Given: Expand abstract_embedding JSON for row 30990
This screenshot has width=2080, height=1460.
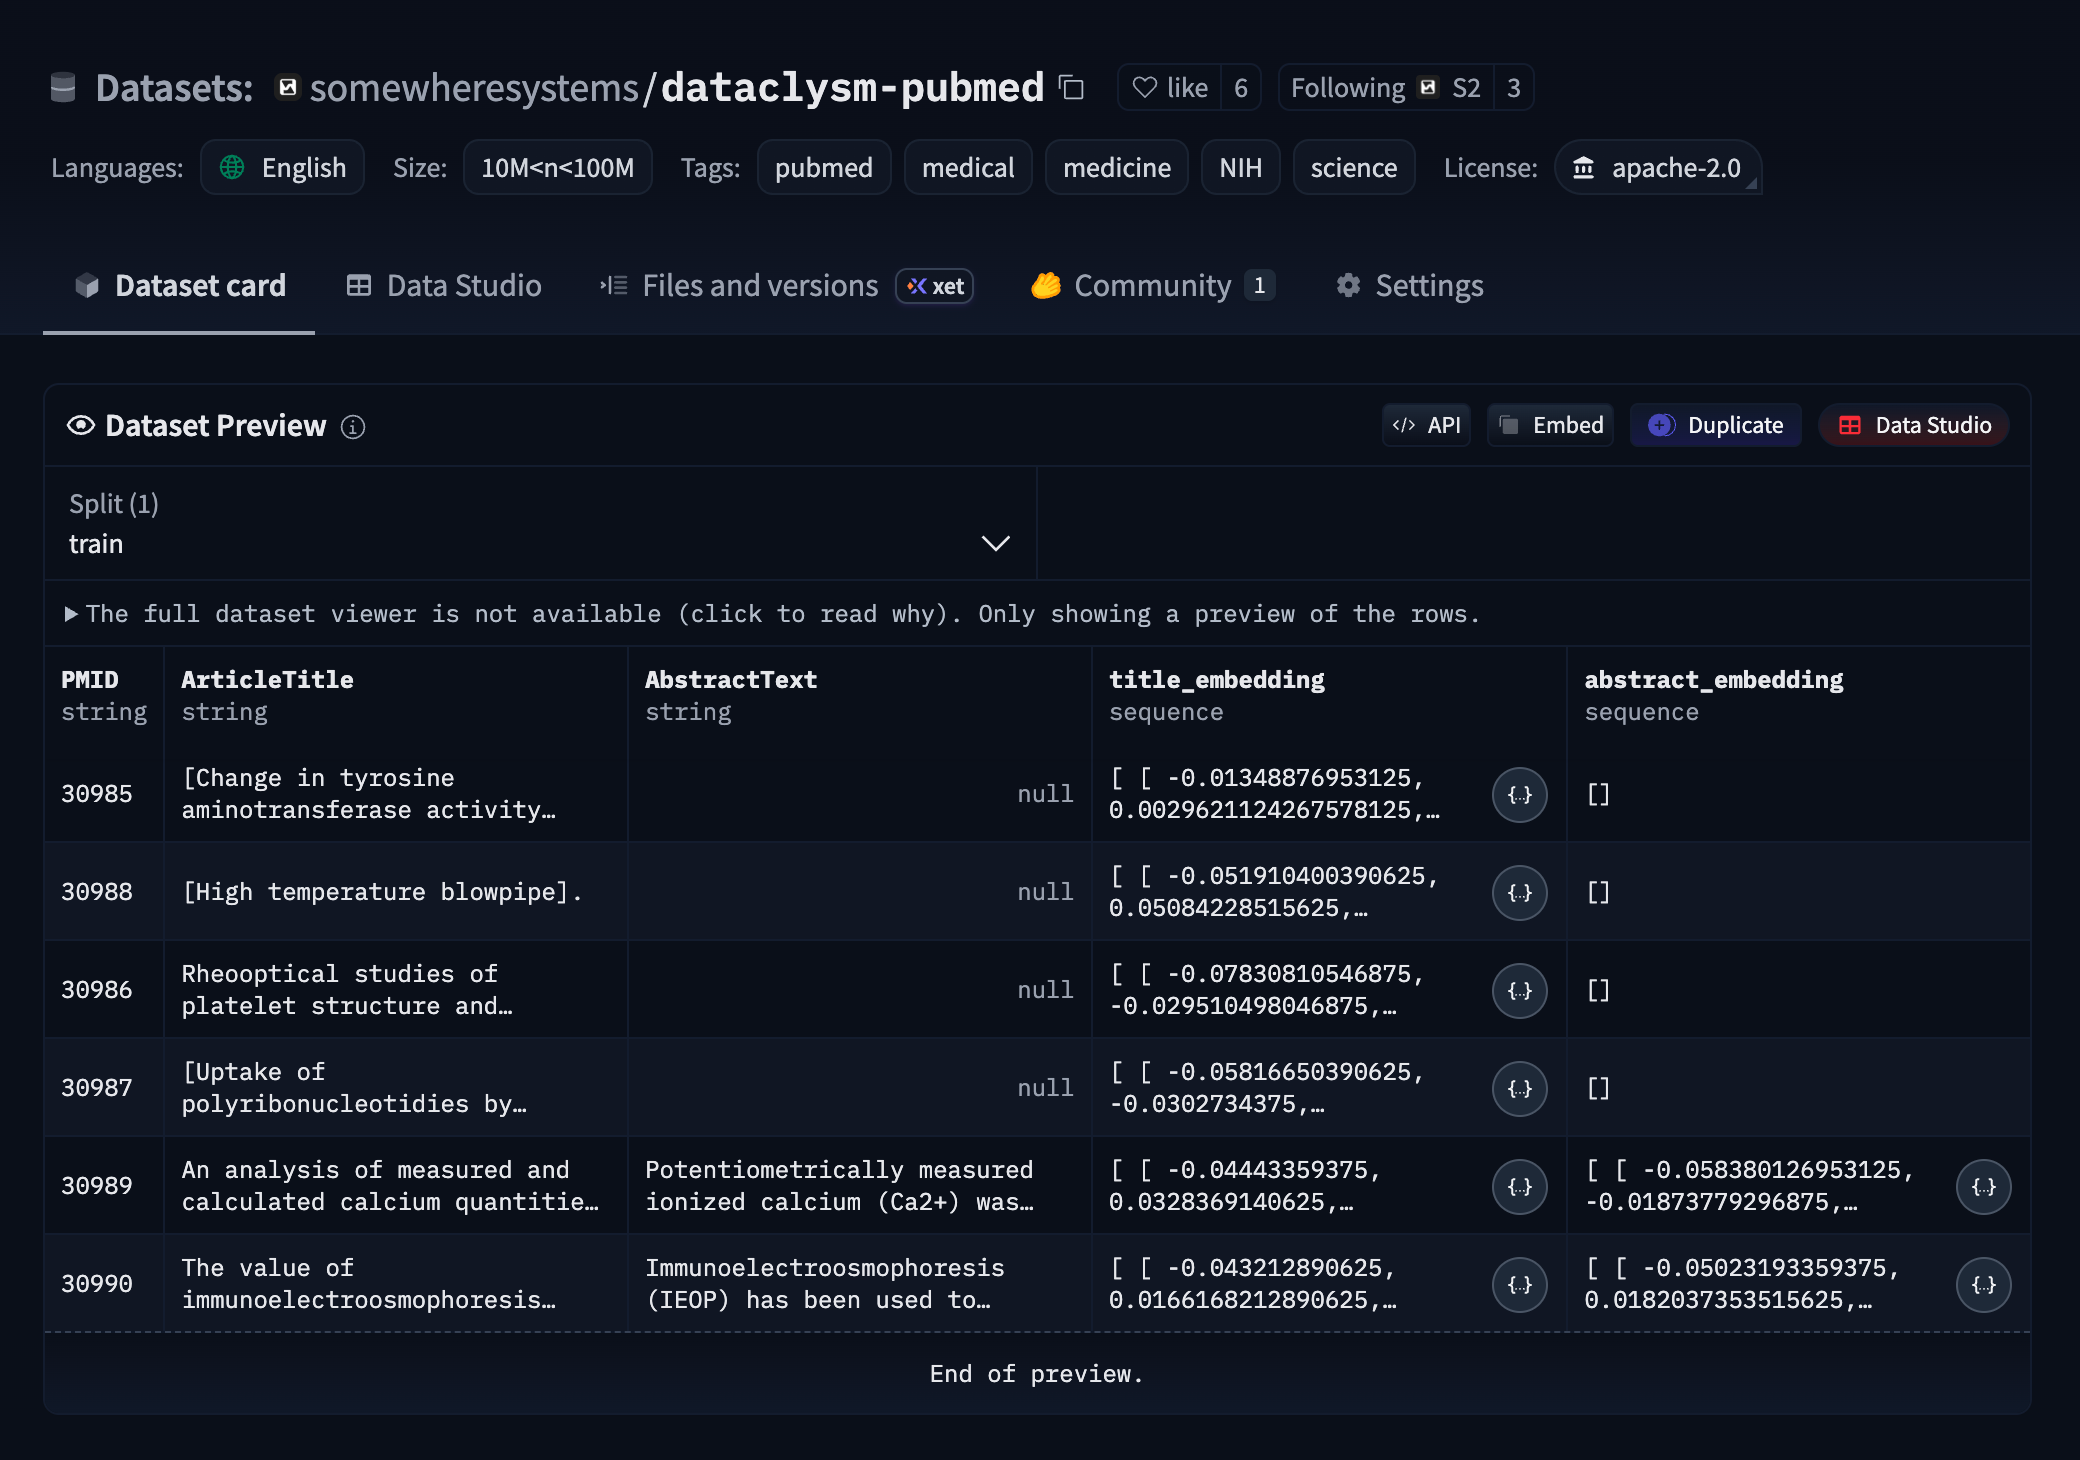Looking at the screenshot, I should pos(1983,1285).
